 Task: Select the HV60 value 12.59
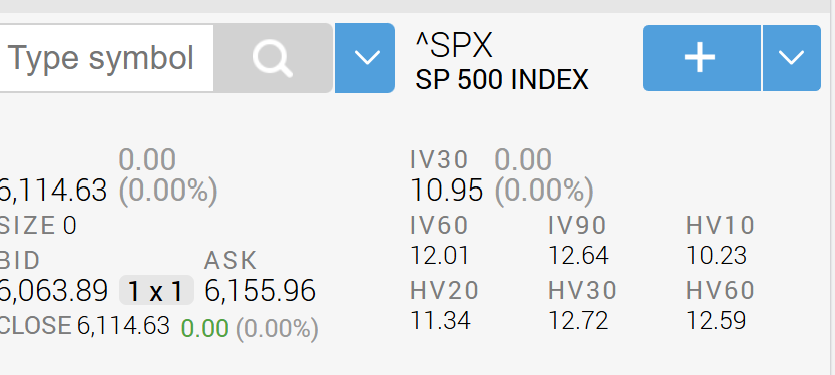point(716,320)
